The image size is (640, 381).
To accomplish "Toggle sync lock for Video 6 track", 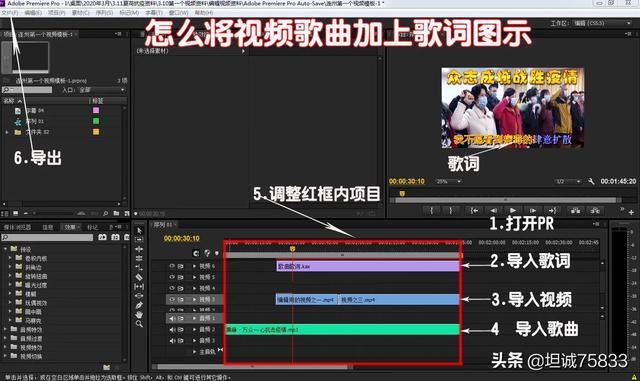I will [180, 266].
